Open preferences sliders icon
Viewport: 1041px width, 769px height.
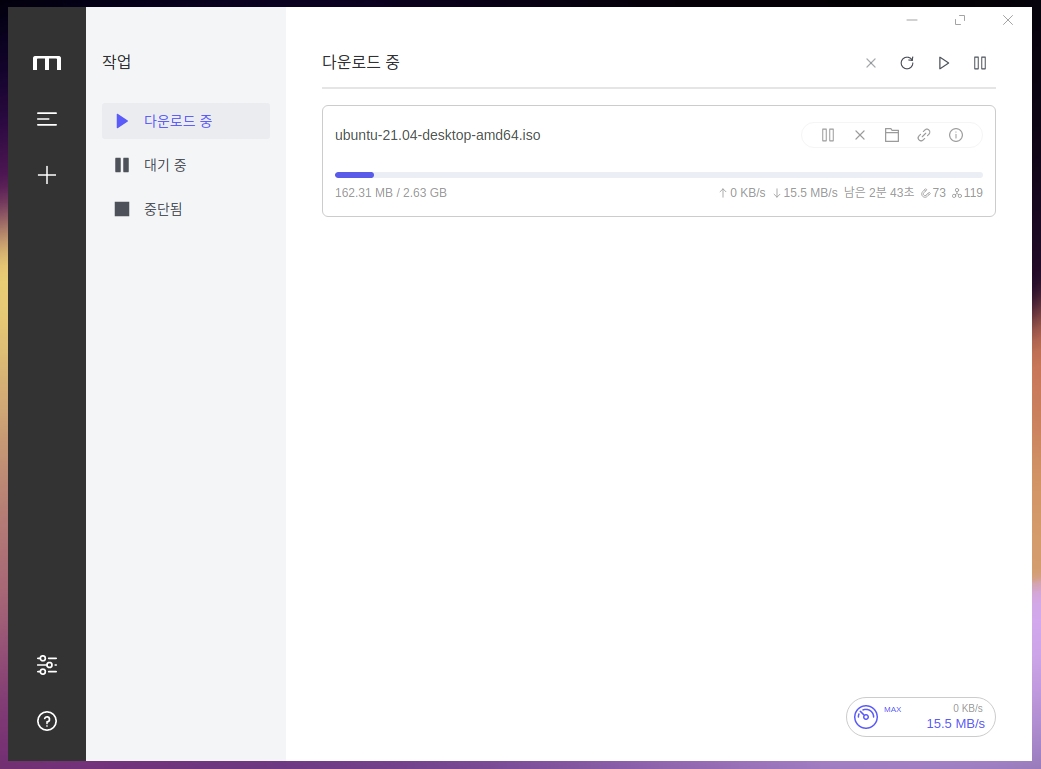(x=46, y=664)
